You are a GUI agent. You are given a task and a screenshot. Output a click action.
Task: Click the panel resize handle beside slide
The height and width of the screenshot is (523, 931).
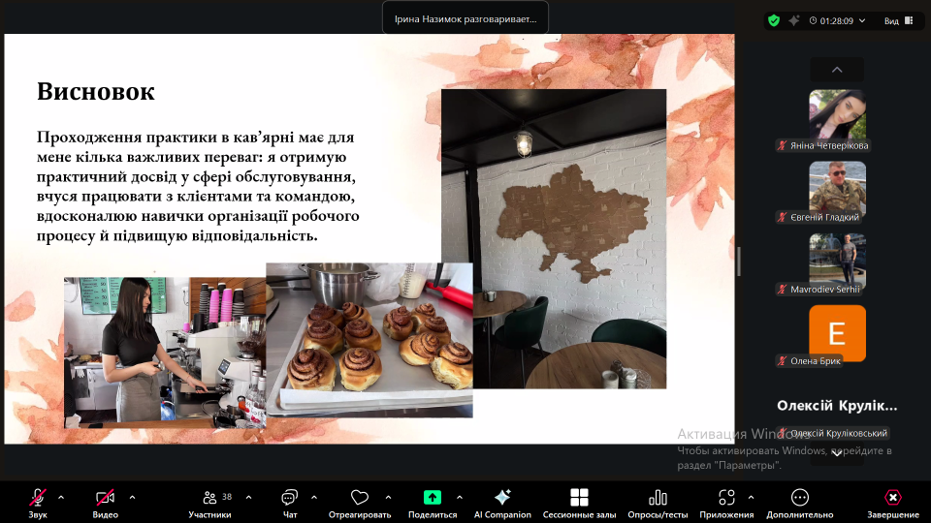click(x=739, y=261)
